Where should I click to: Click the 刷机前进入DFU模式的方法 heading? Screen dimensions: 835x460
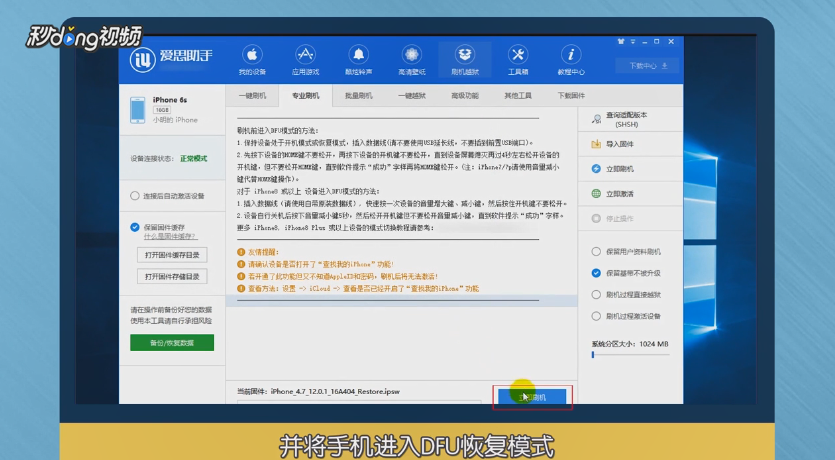click(x=277, y=130)
